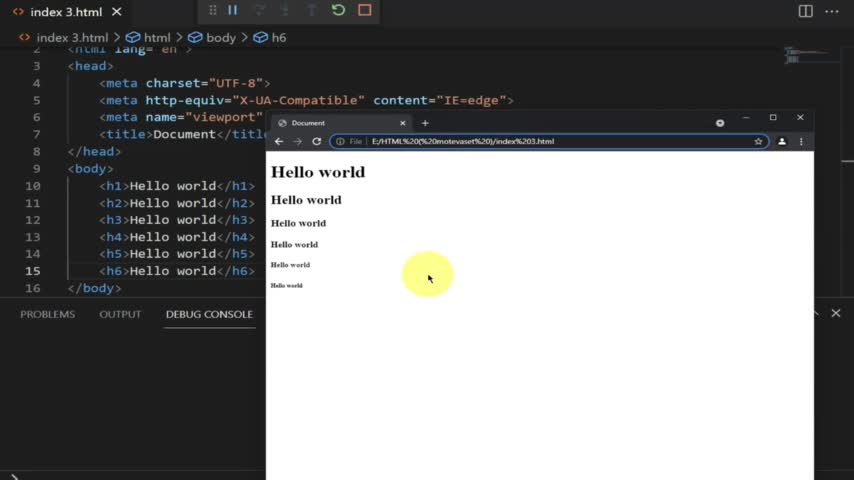
Task: Expand the body breadcrumb item
Action: [220, 37]
